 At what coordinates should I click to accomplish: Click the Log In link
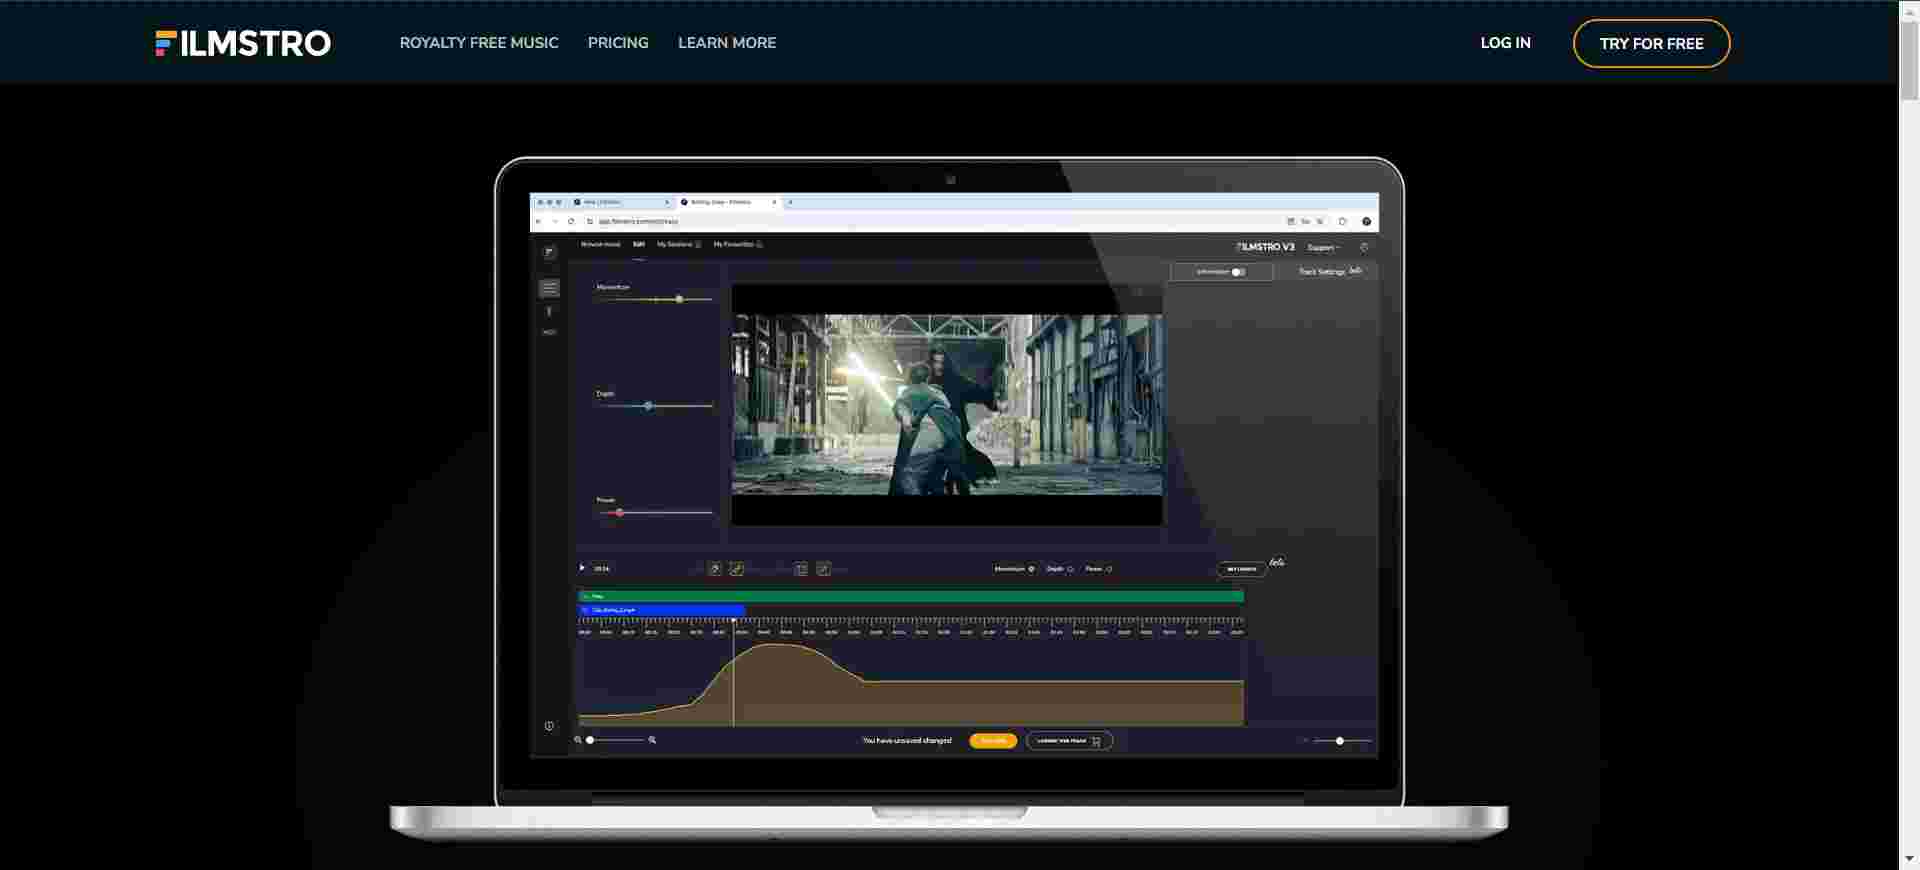coord(1505,43)
